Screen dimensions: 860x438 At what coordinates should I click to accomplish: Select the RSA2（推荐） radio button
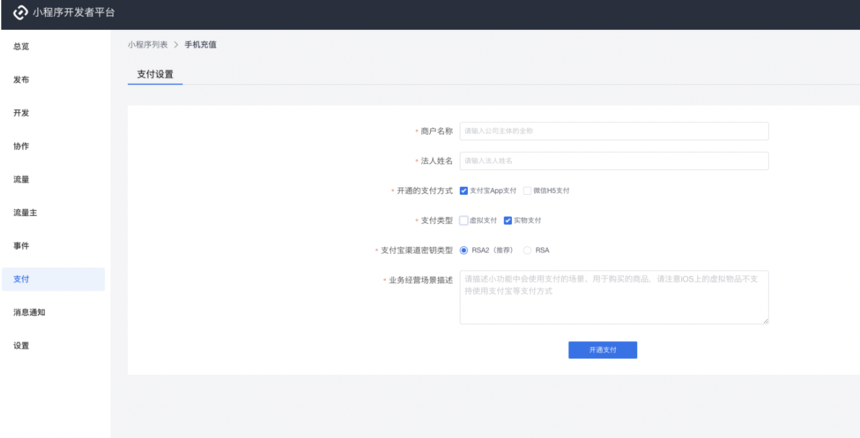tap(464, 251)
